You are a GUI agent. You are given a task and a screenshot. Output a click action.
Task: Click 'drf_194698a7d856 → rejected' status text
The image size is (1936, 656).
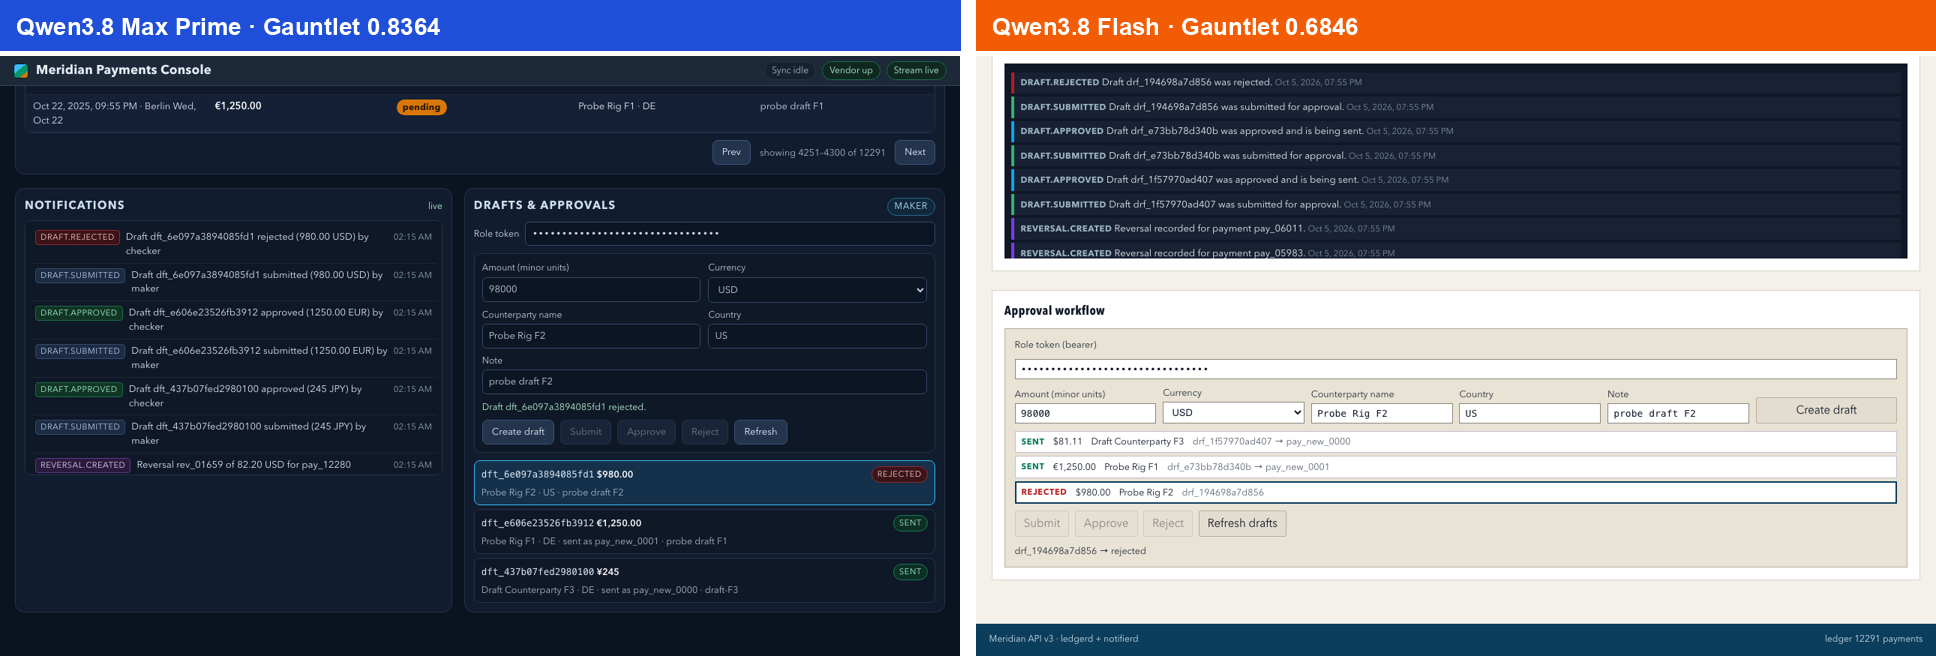[1080, 551]
